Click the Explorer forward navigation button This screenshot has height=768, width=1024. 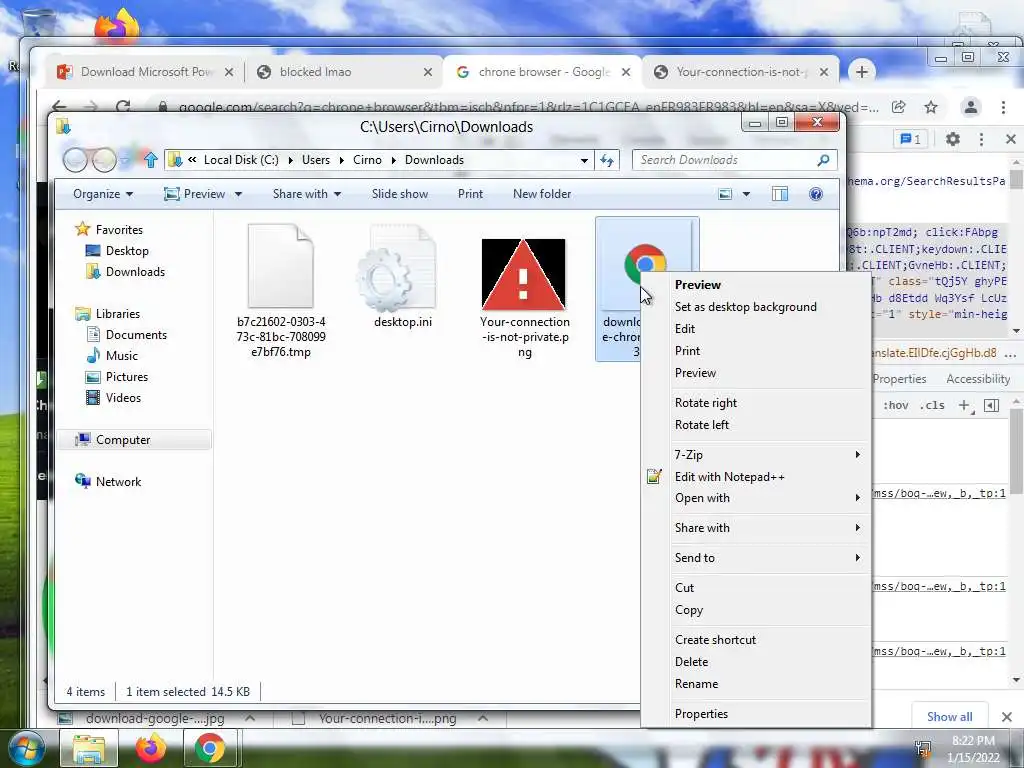coord(103,159)
